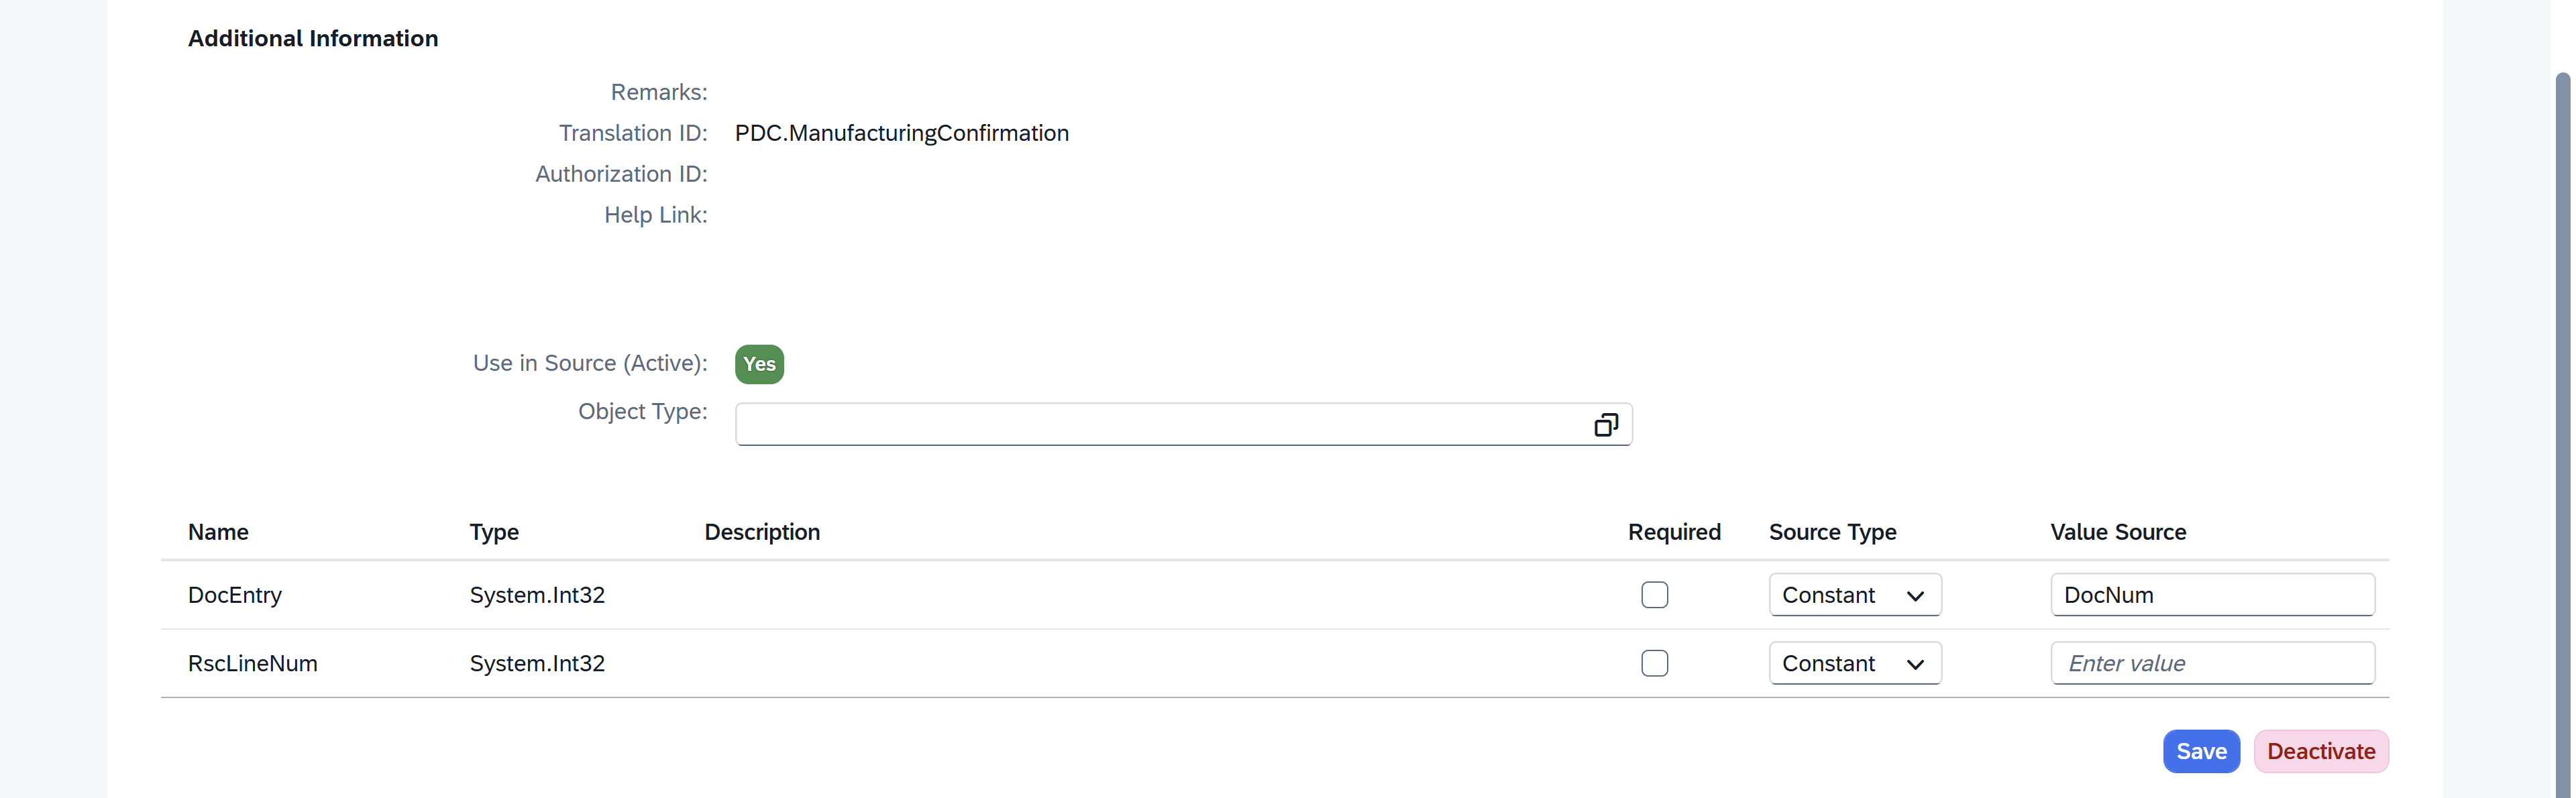2576x798 pixels.
Task: Select the Source Type column header
Action: pyautogui.click(x=1832, y=532)
